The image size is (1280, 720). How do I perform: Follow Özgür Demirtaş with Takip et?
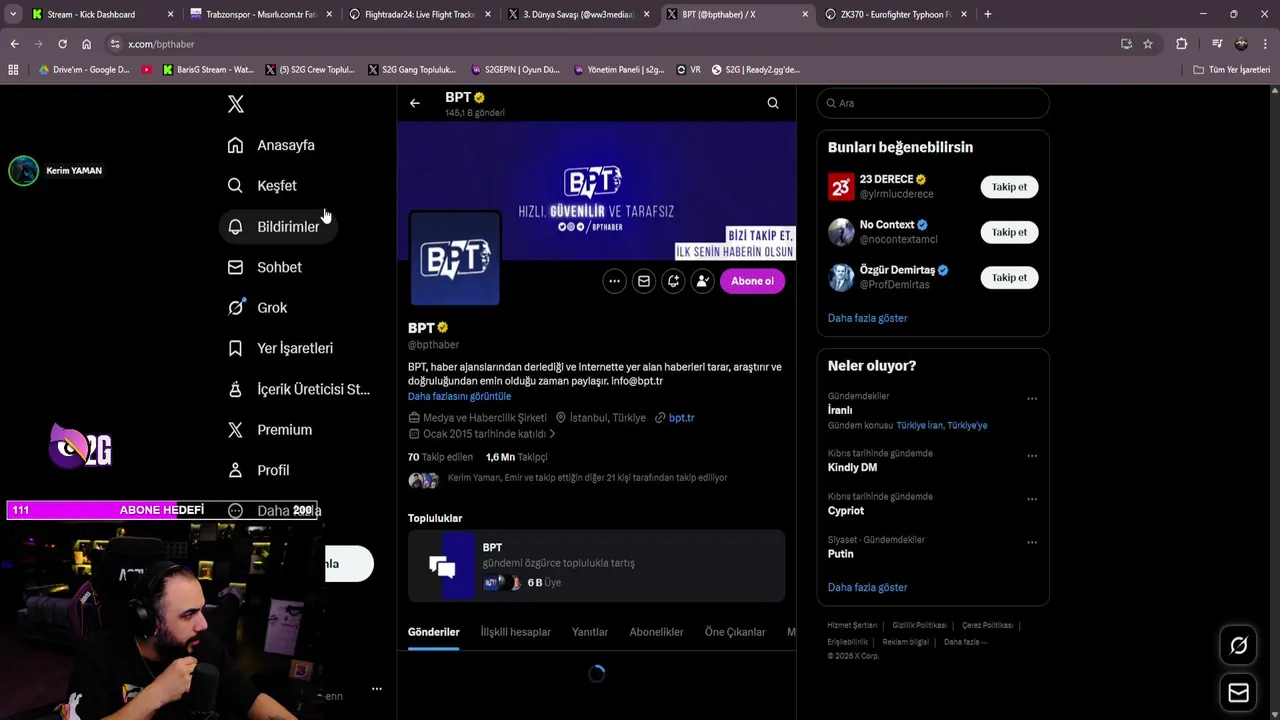coord(1009,278)
